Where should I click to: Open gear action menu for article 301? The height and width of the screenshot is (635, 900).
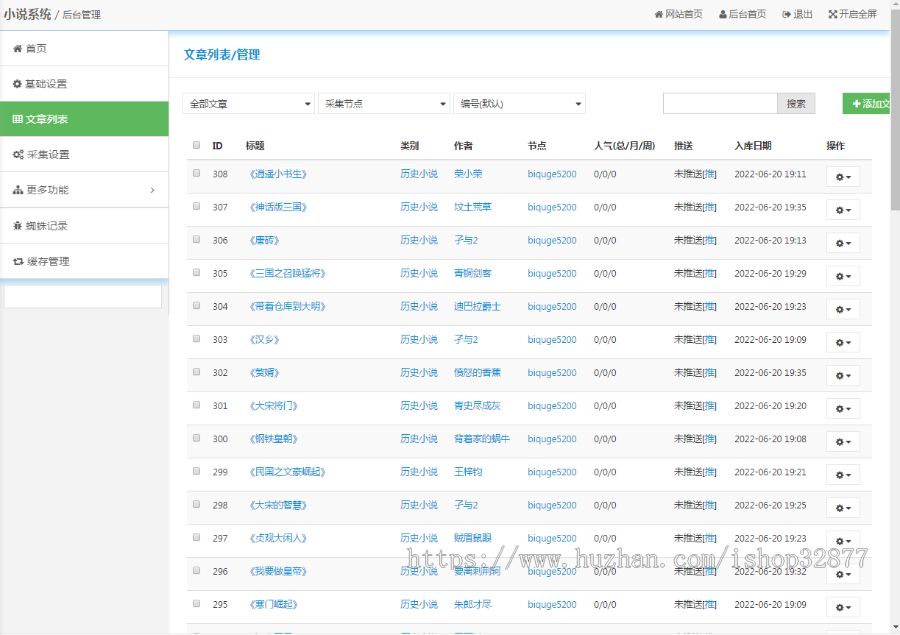tap(843, 409)
